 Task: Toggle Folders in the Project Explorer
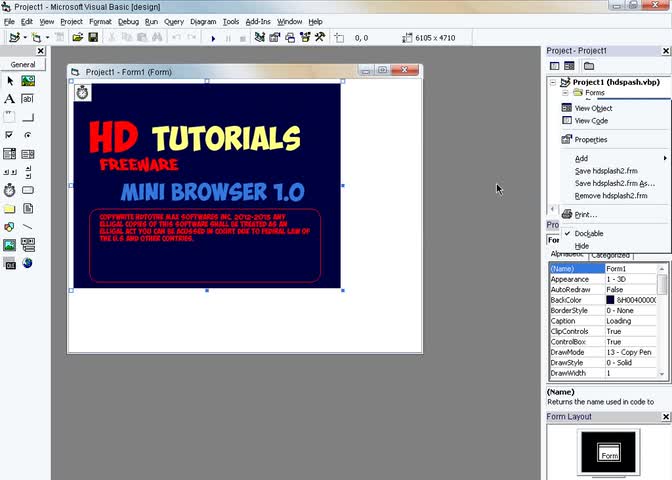[x=589, y=66]
